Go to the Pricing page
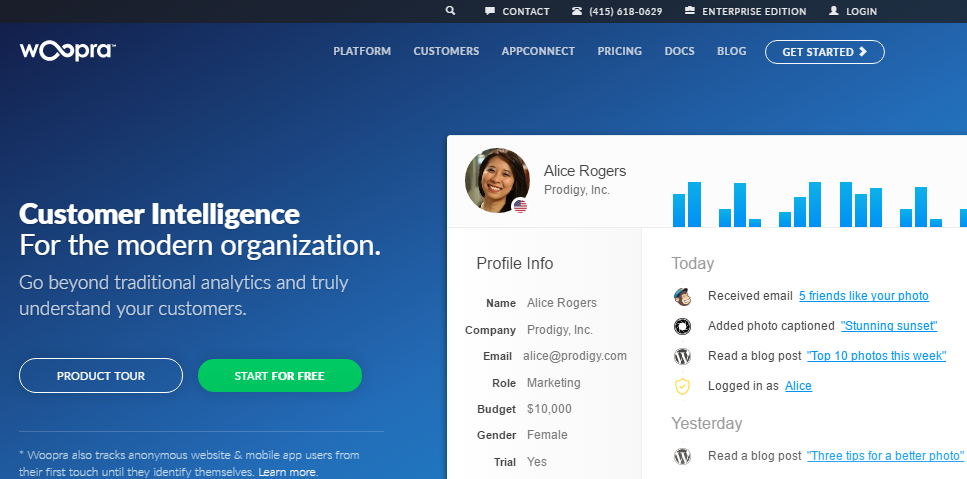 (x=619, y=51)
